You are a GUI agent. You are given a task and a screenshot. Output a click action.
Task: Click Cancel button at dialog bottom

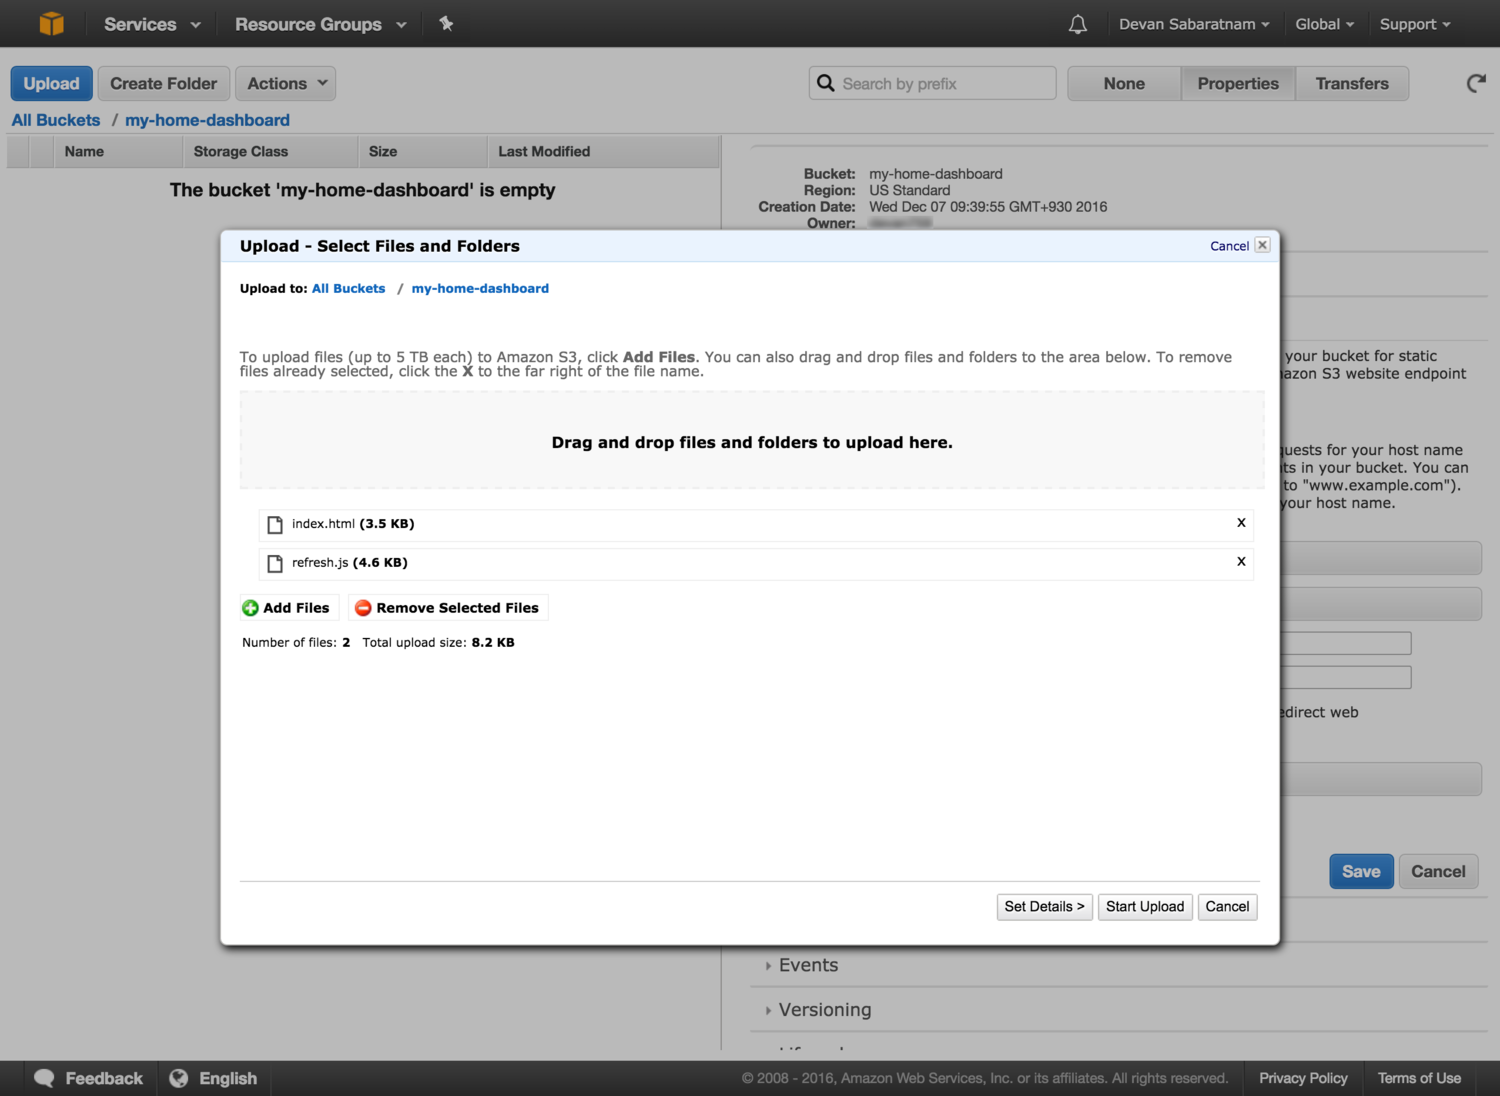tap(1227, 907)
